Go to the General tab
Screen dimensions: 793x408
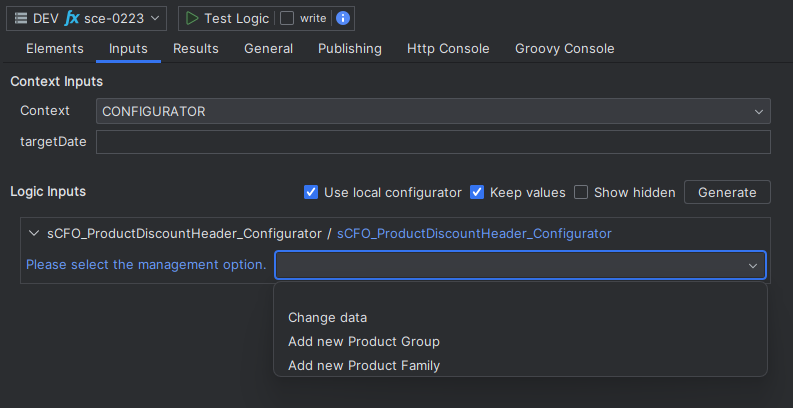tap(269, 49)
